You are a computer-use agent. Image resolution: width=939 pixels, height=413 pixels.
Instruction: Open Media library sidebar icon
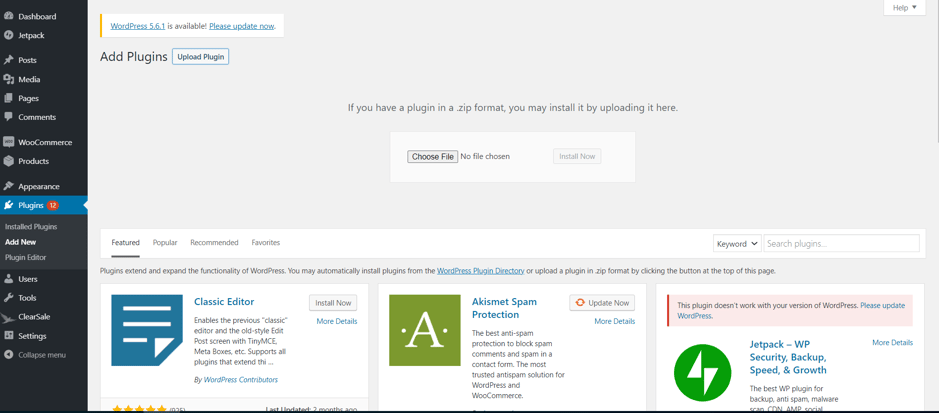pos(9,79)
